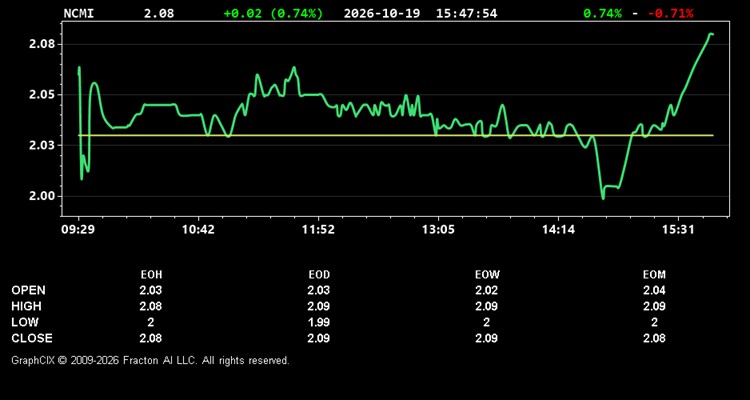Click the EOW LOW value 2

pos(486,322)
